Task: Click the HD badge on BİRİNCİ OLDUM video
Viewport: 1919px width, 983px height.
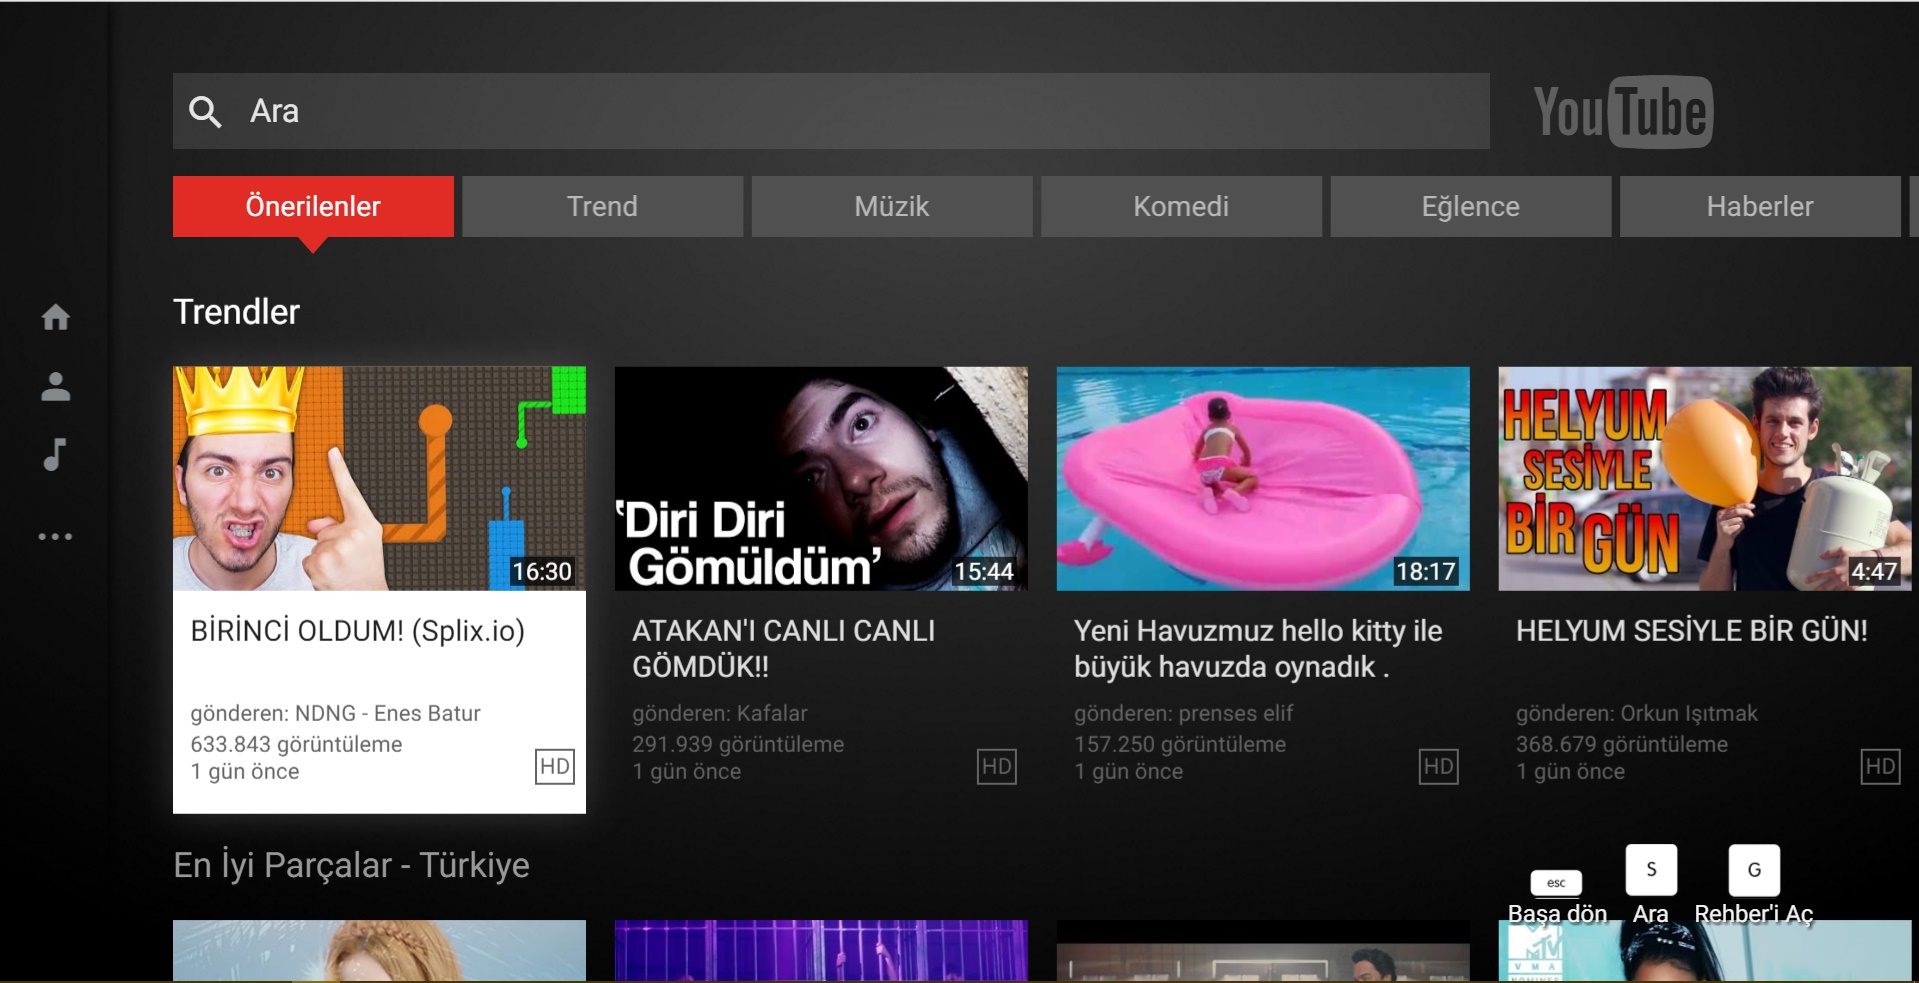Action: point(555,767)
